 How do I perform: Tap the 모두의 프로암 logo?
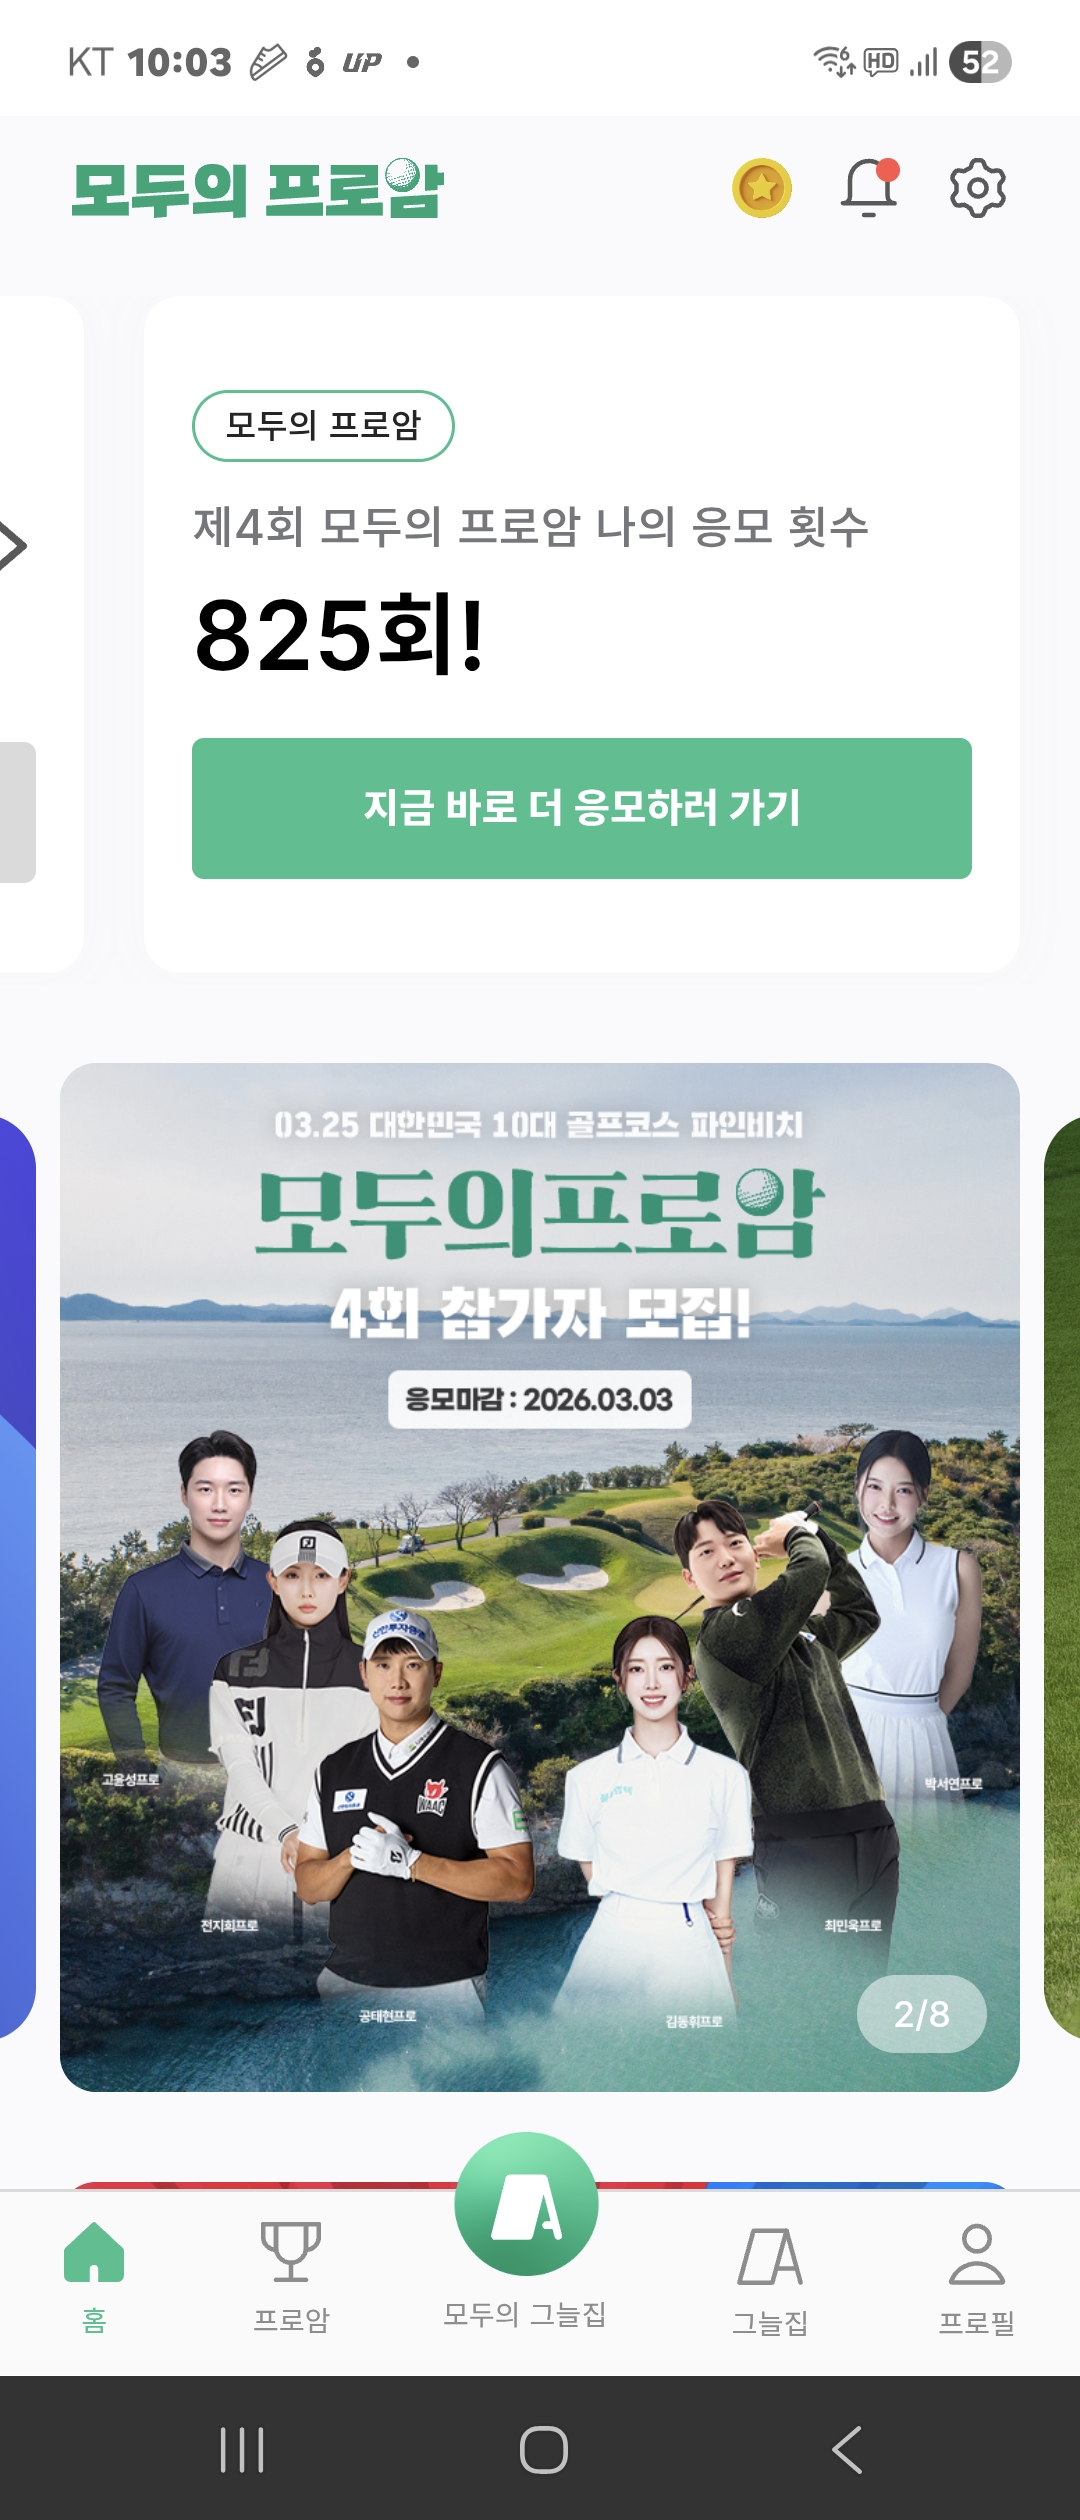tap(257, 188)
